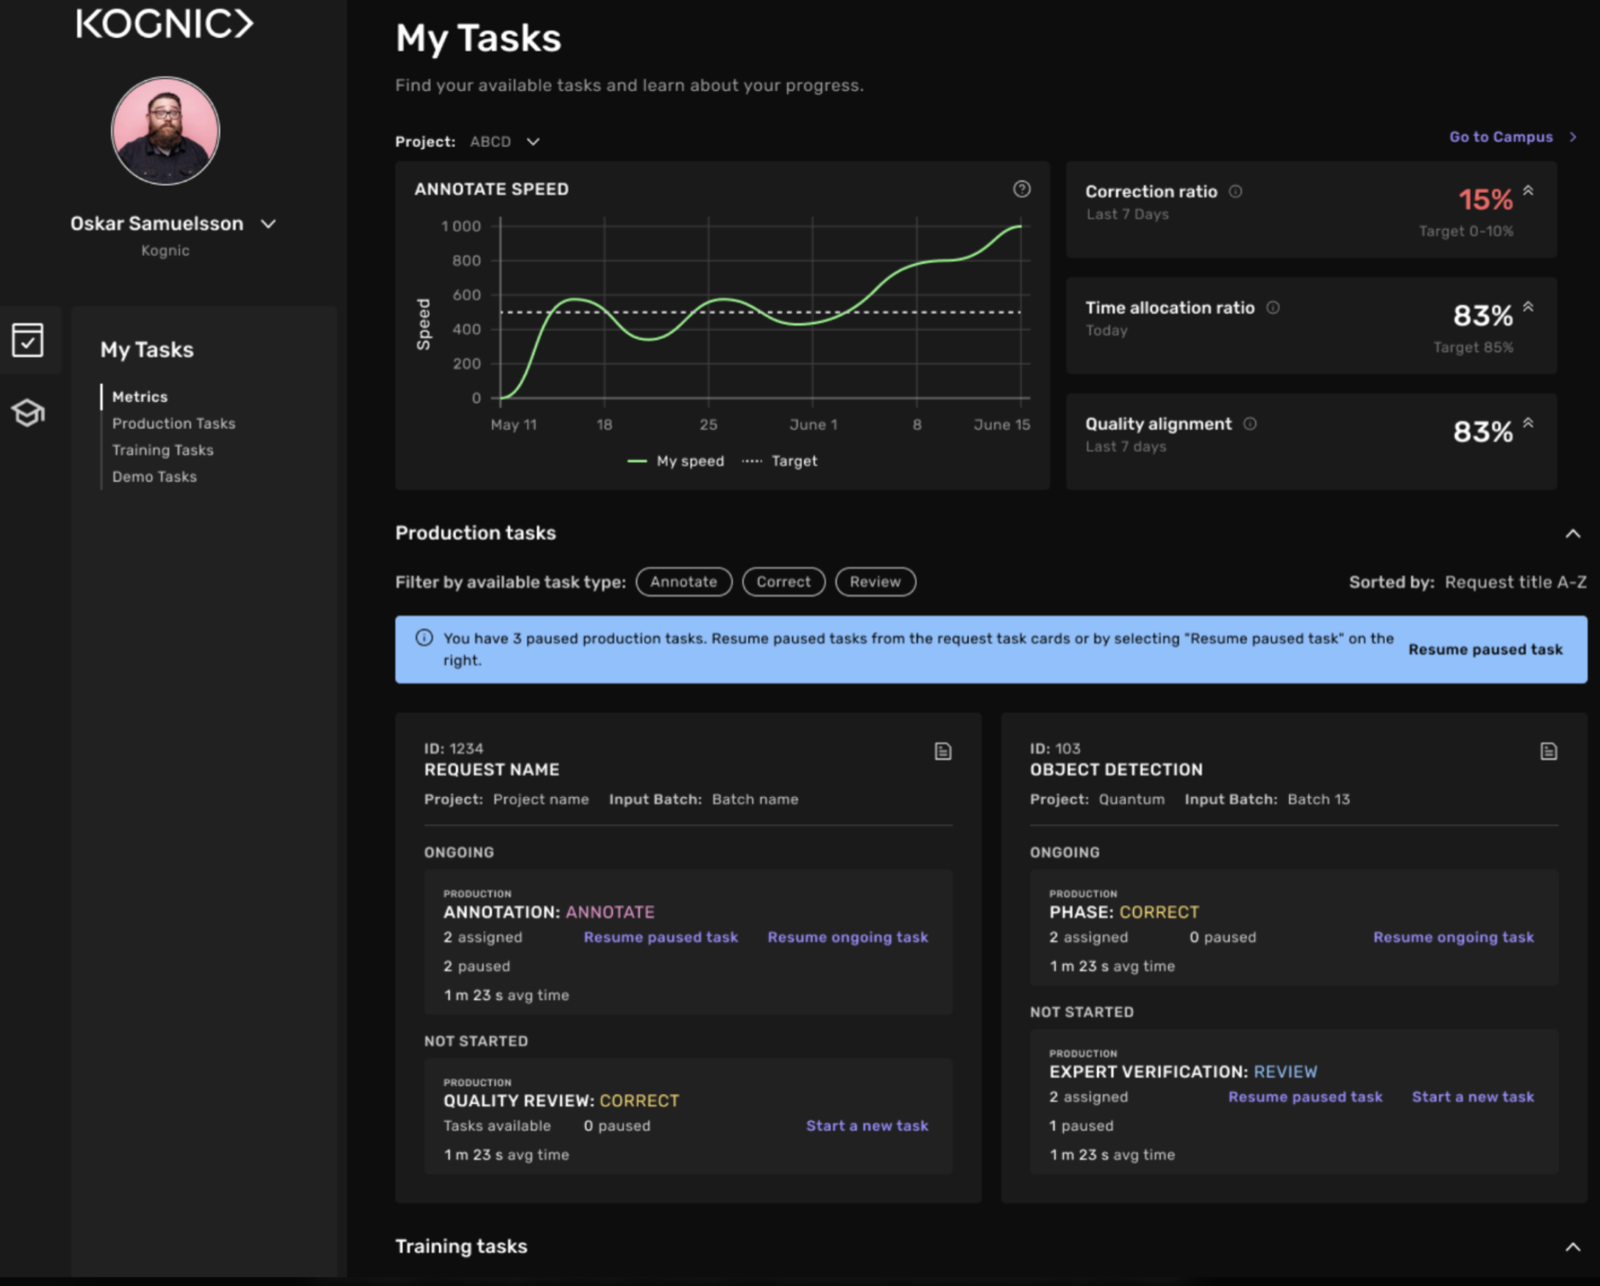Toggle the Correct task type filter
The width and height of the screenshot is (1600, 1286).
tap(783, 582)
